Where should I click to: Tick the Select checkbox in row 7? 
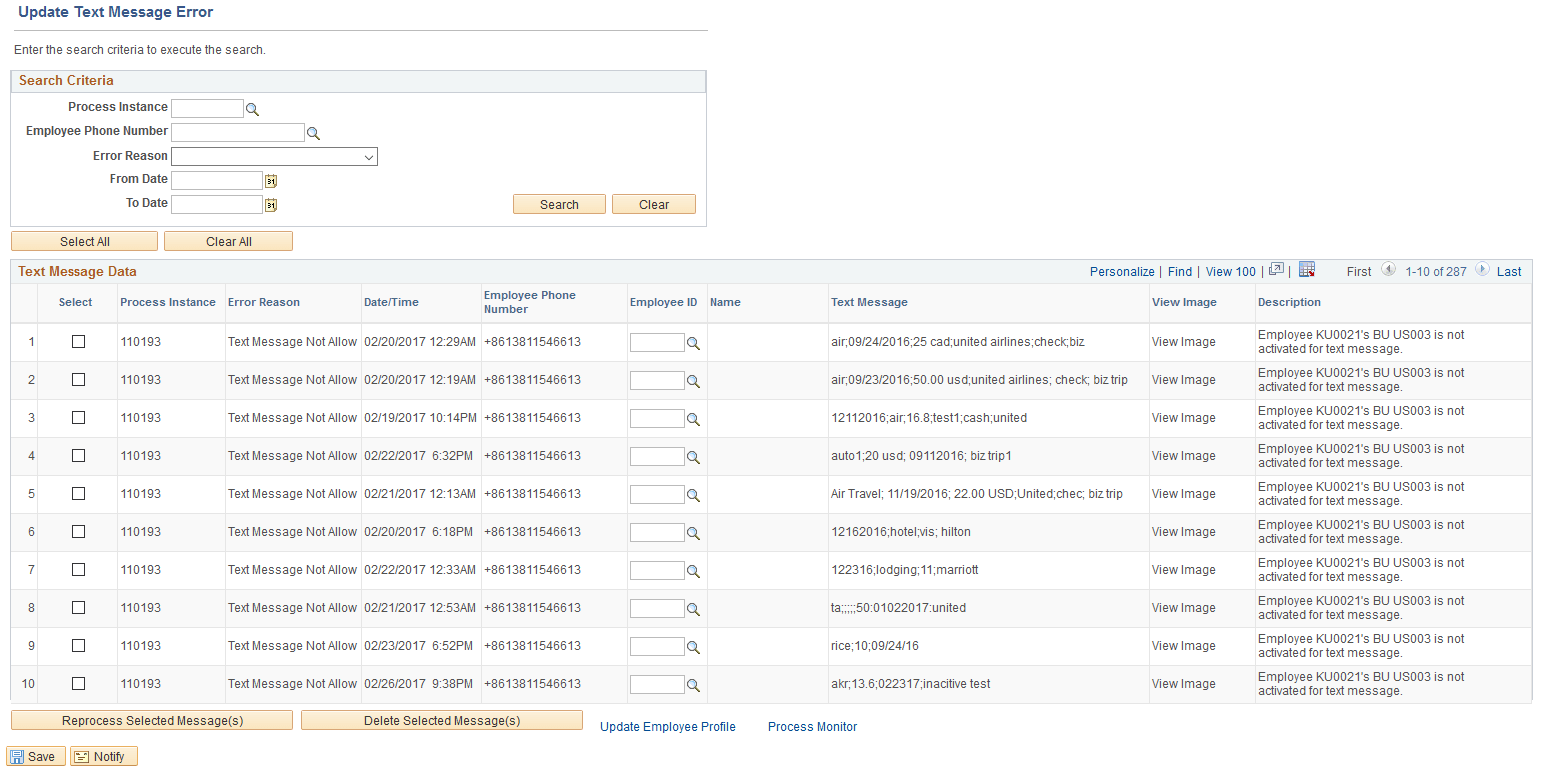click(x=79, y=570)
